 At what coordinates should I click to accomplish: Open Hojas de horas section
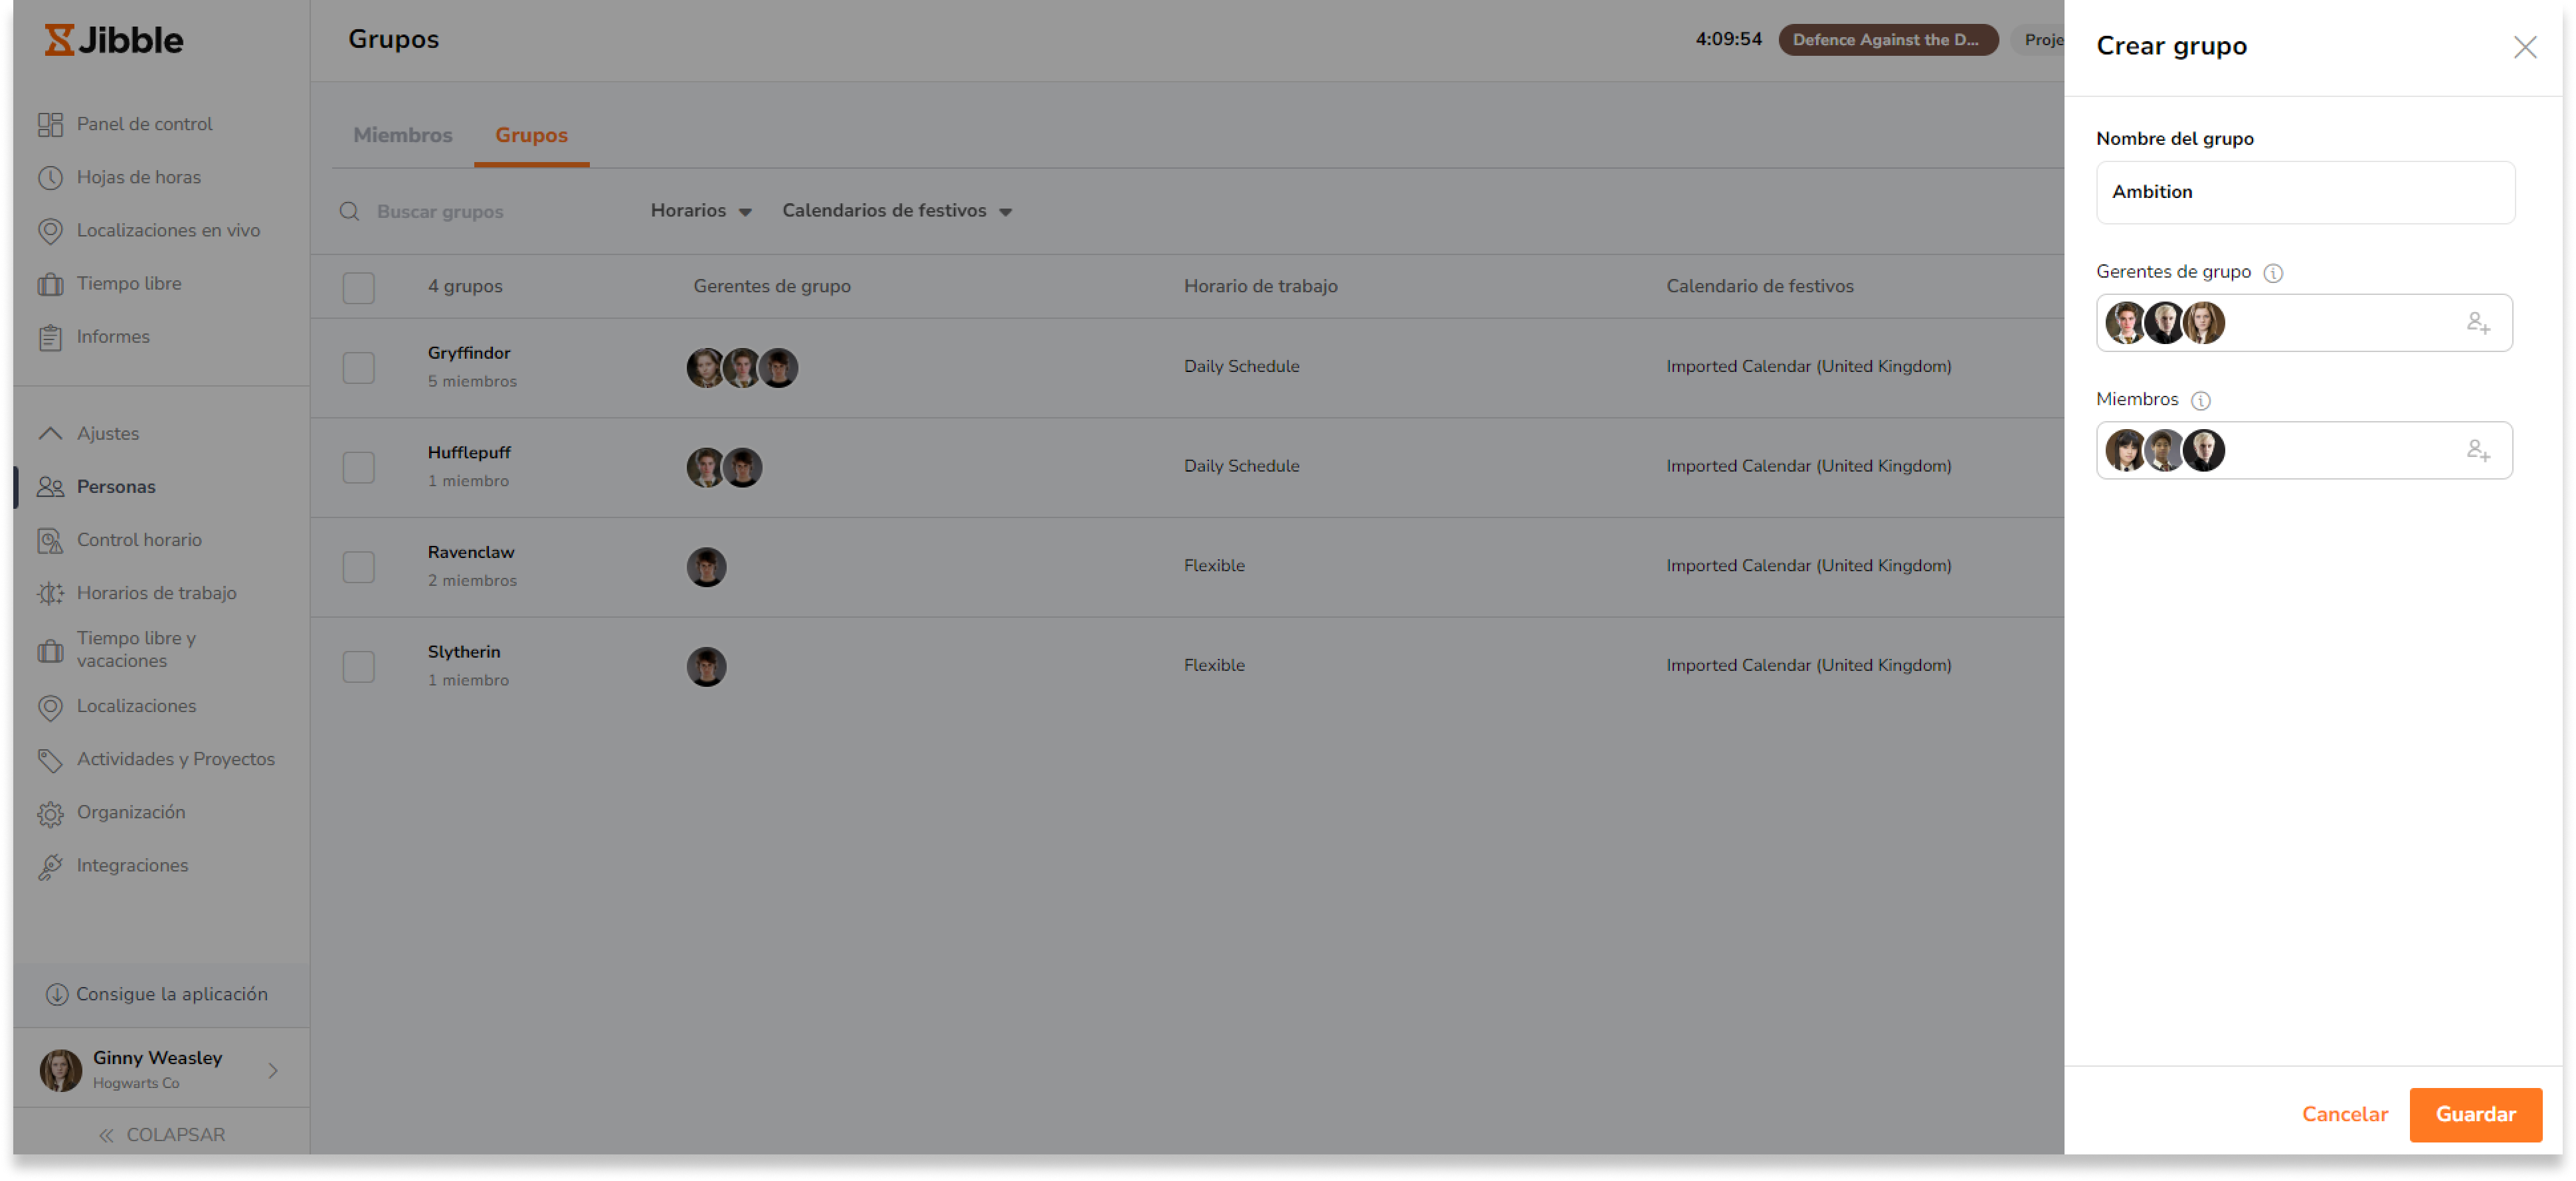pyautogui.click(x=138, y=177)
